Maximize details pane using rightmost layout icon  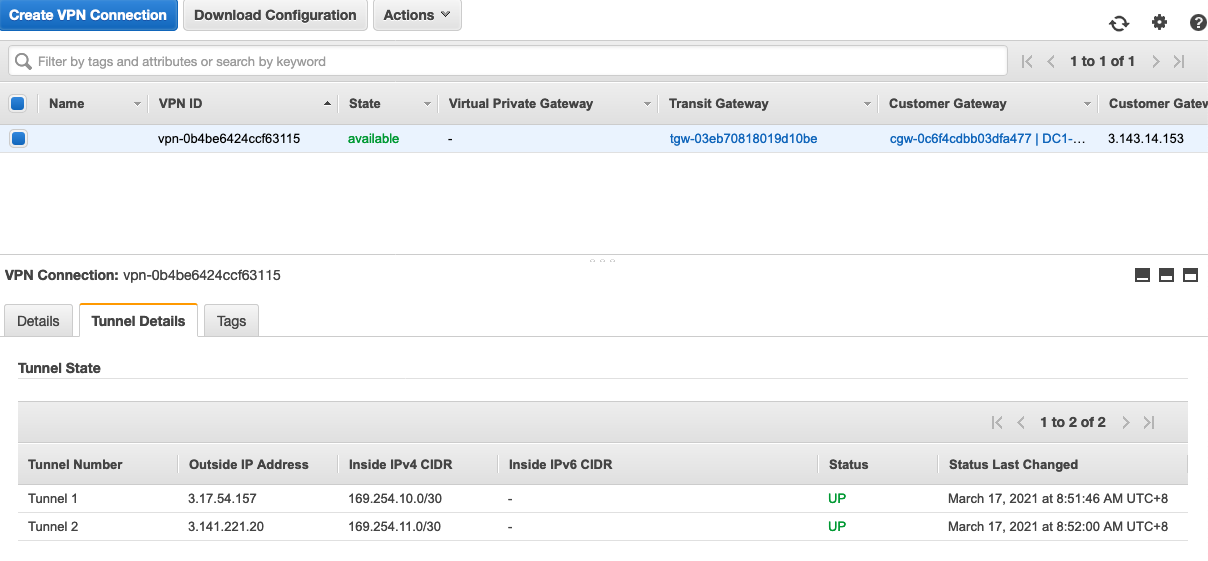pyautogui.click(x=1190, y=275)
